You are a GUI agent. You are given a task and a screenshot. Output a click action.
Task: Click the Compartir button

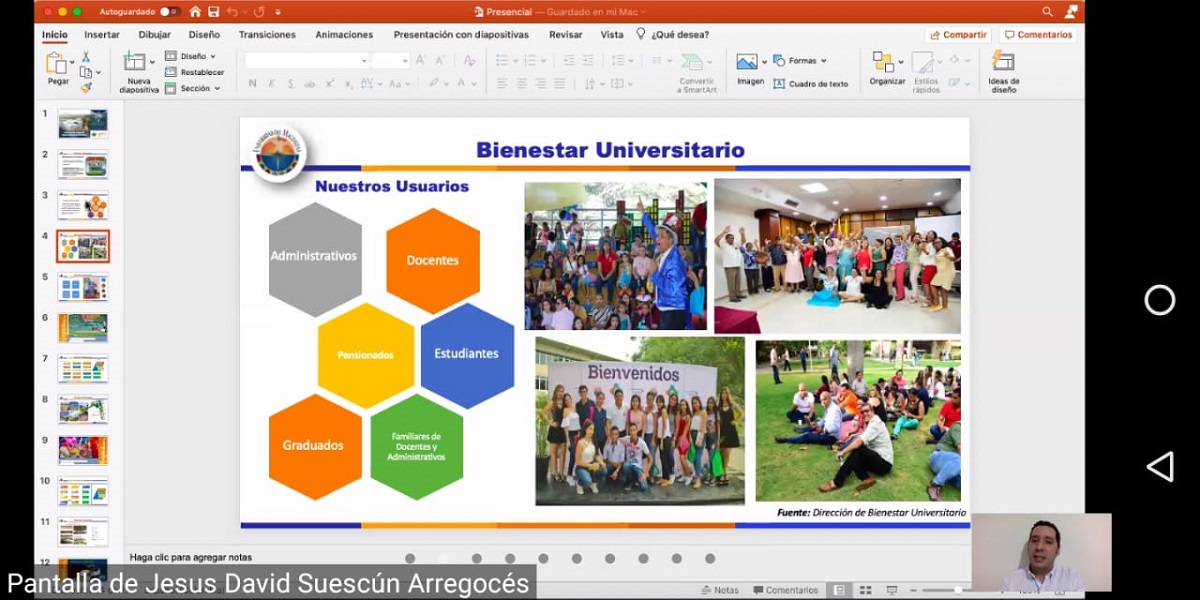pos(958,33)
